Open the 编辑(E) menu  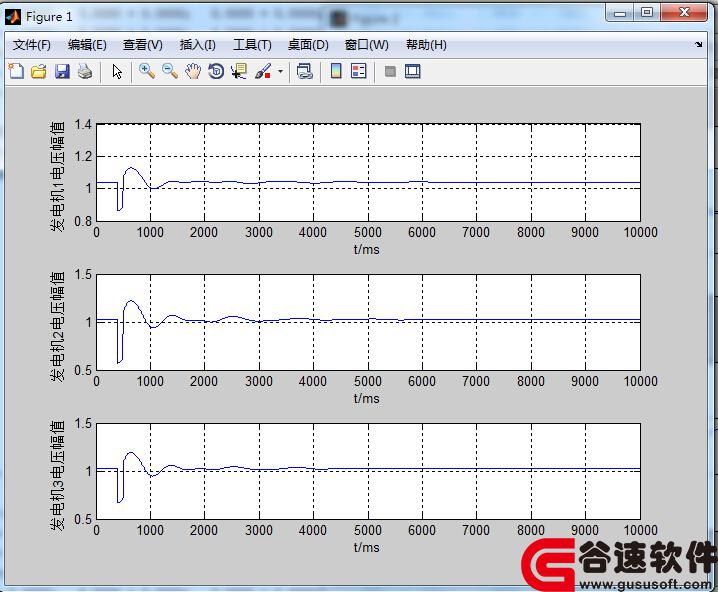coord(87,45)
